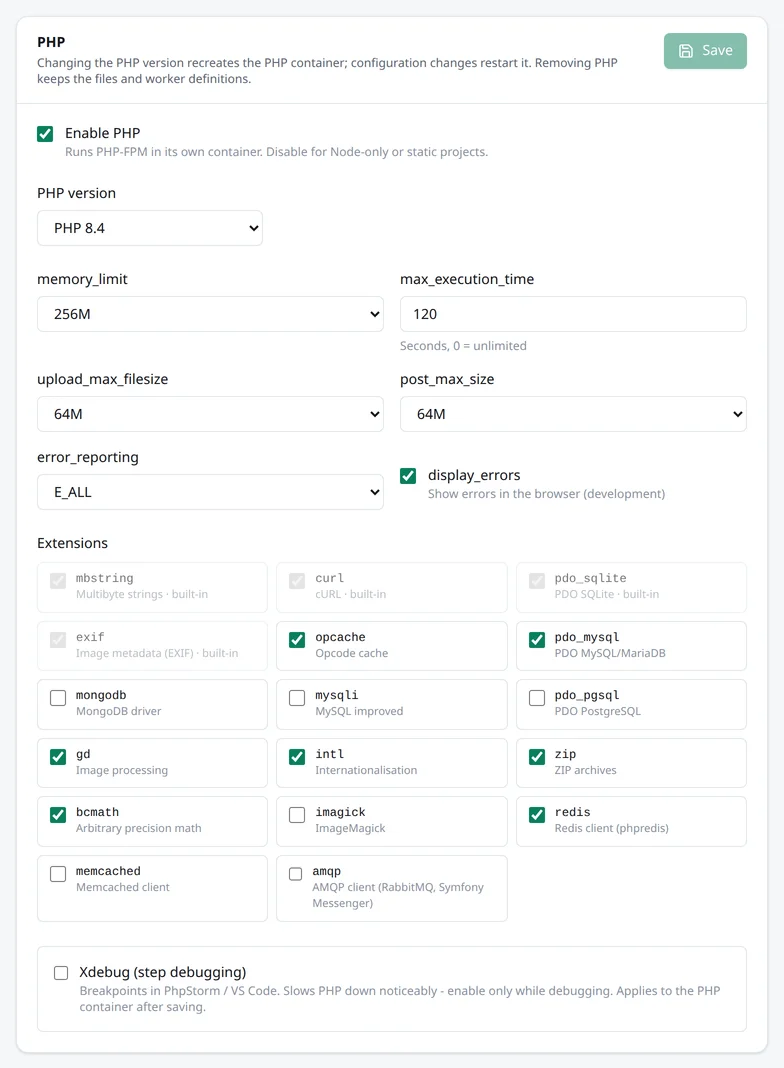Click the 'Opcode cache' description text
The width and height of the screenshot is (784, 1068).
tap(351, 653)
